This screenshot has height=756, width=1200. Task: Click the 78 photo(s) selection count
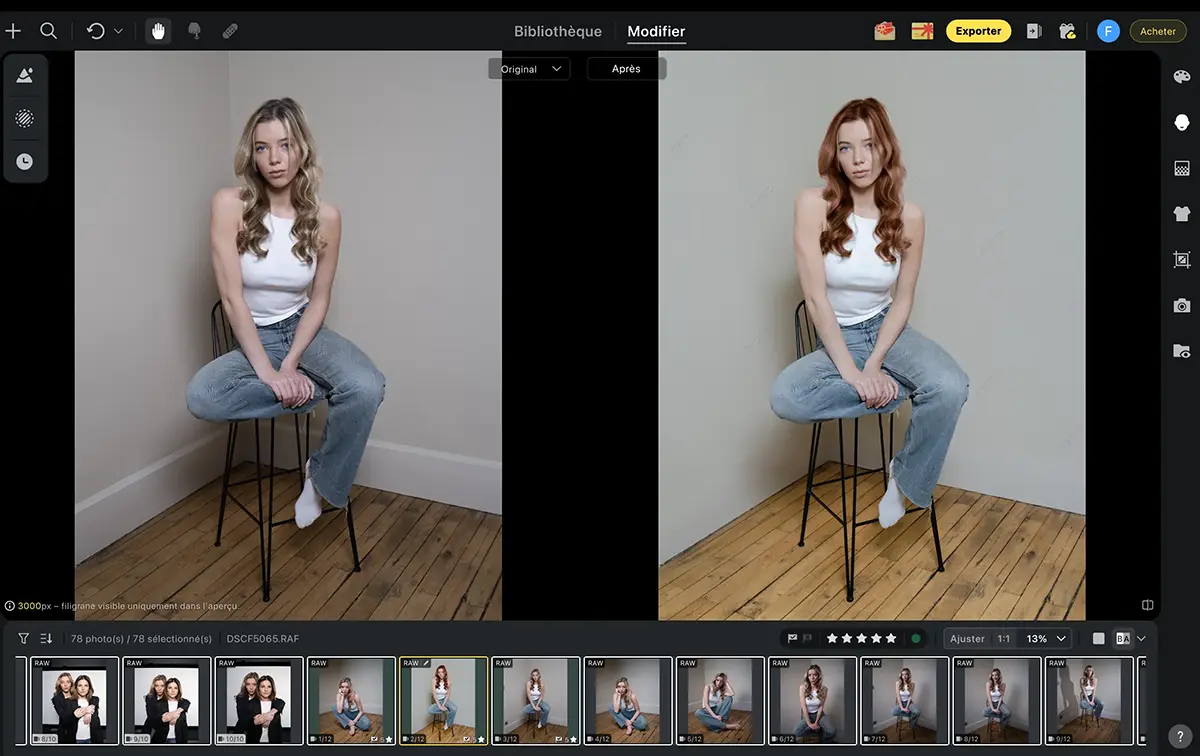(141, 639)
